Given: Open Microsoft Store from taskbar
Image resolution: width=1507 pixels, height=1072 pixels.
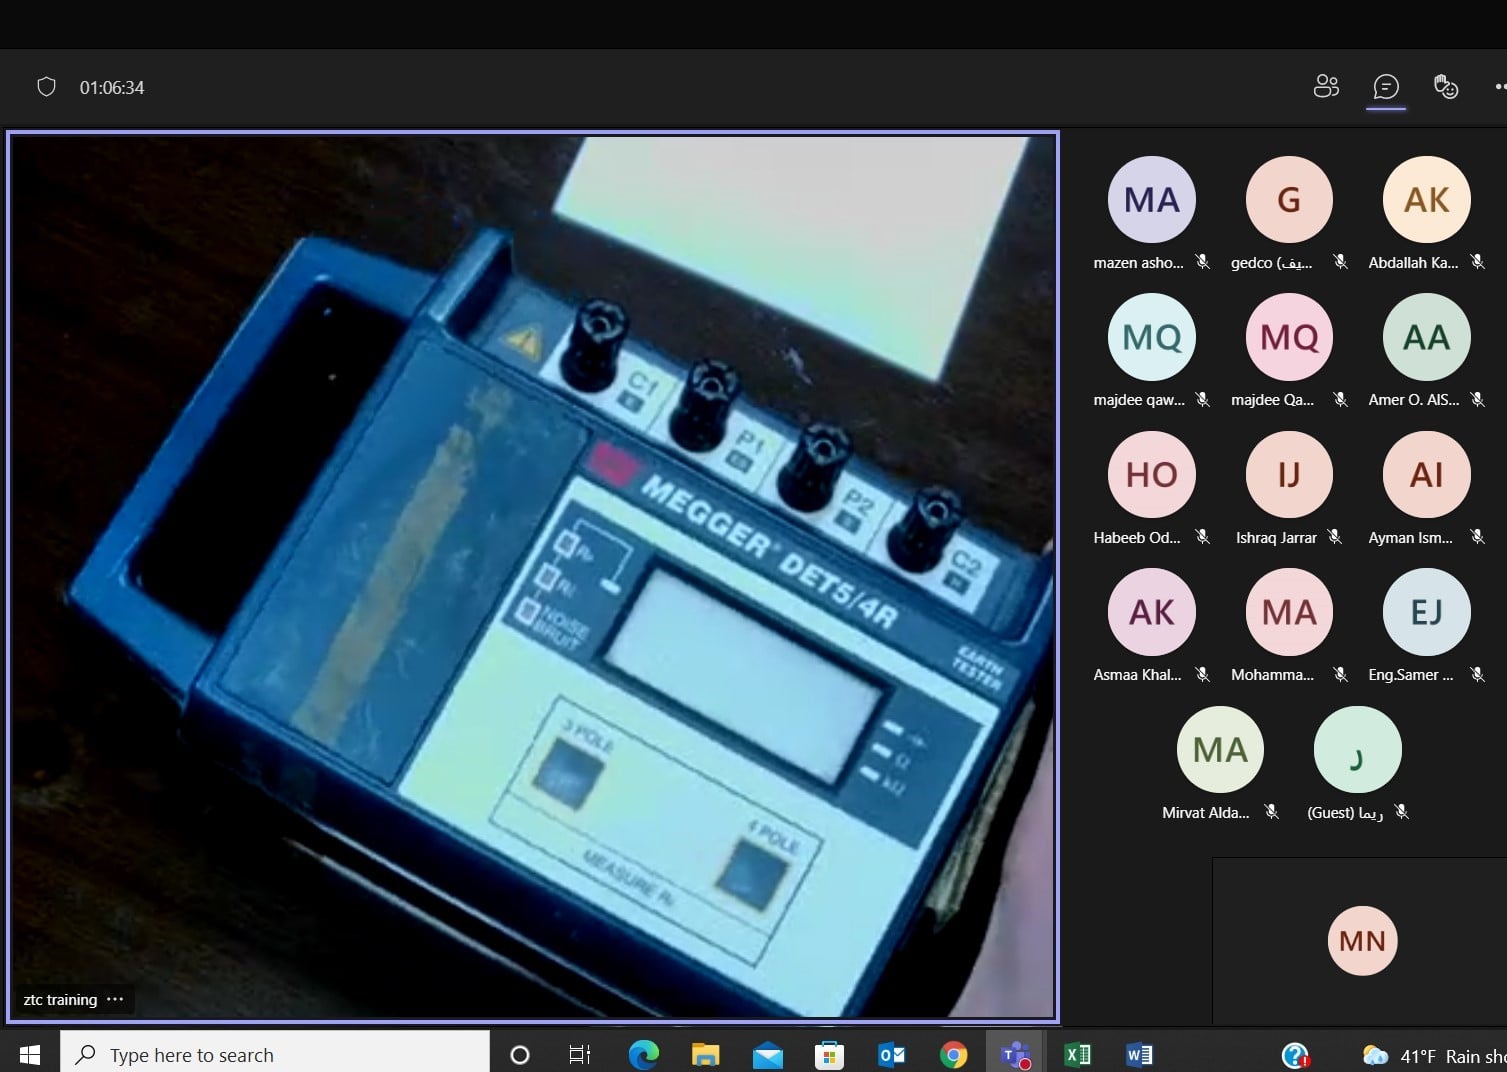Looking at the screenshot, I should coord(829,1054).
